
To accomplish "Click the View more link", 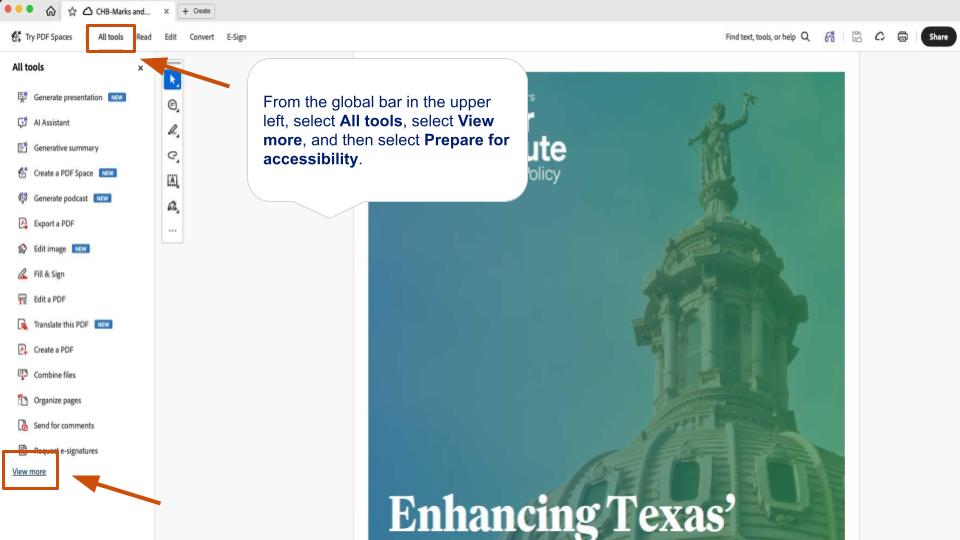I will [x=29, y=471].
